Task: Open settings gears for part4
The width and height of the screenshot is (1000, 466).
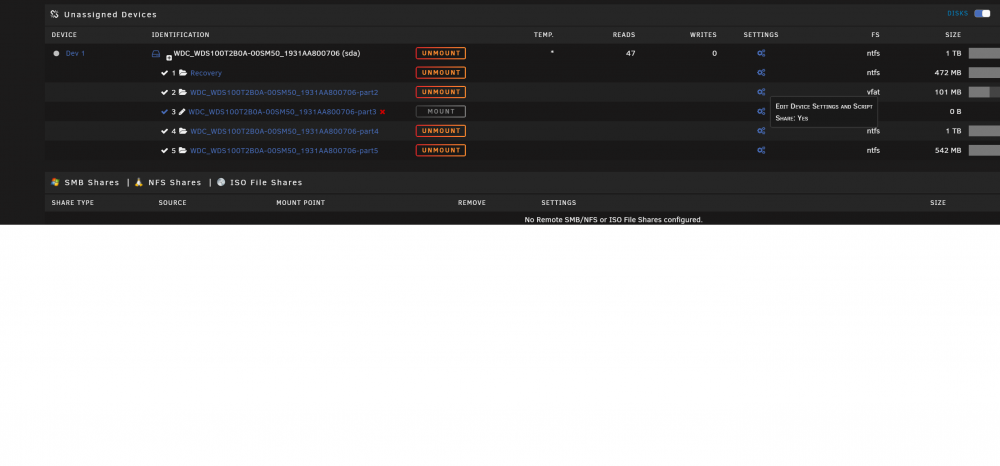Action: tap(761, 131)
